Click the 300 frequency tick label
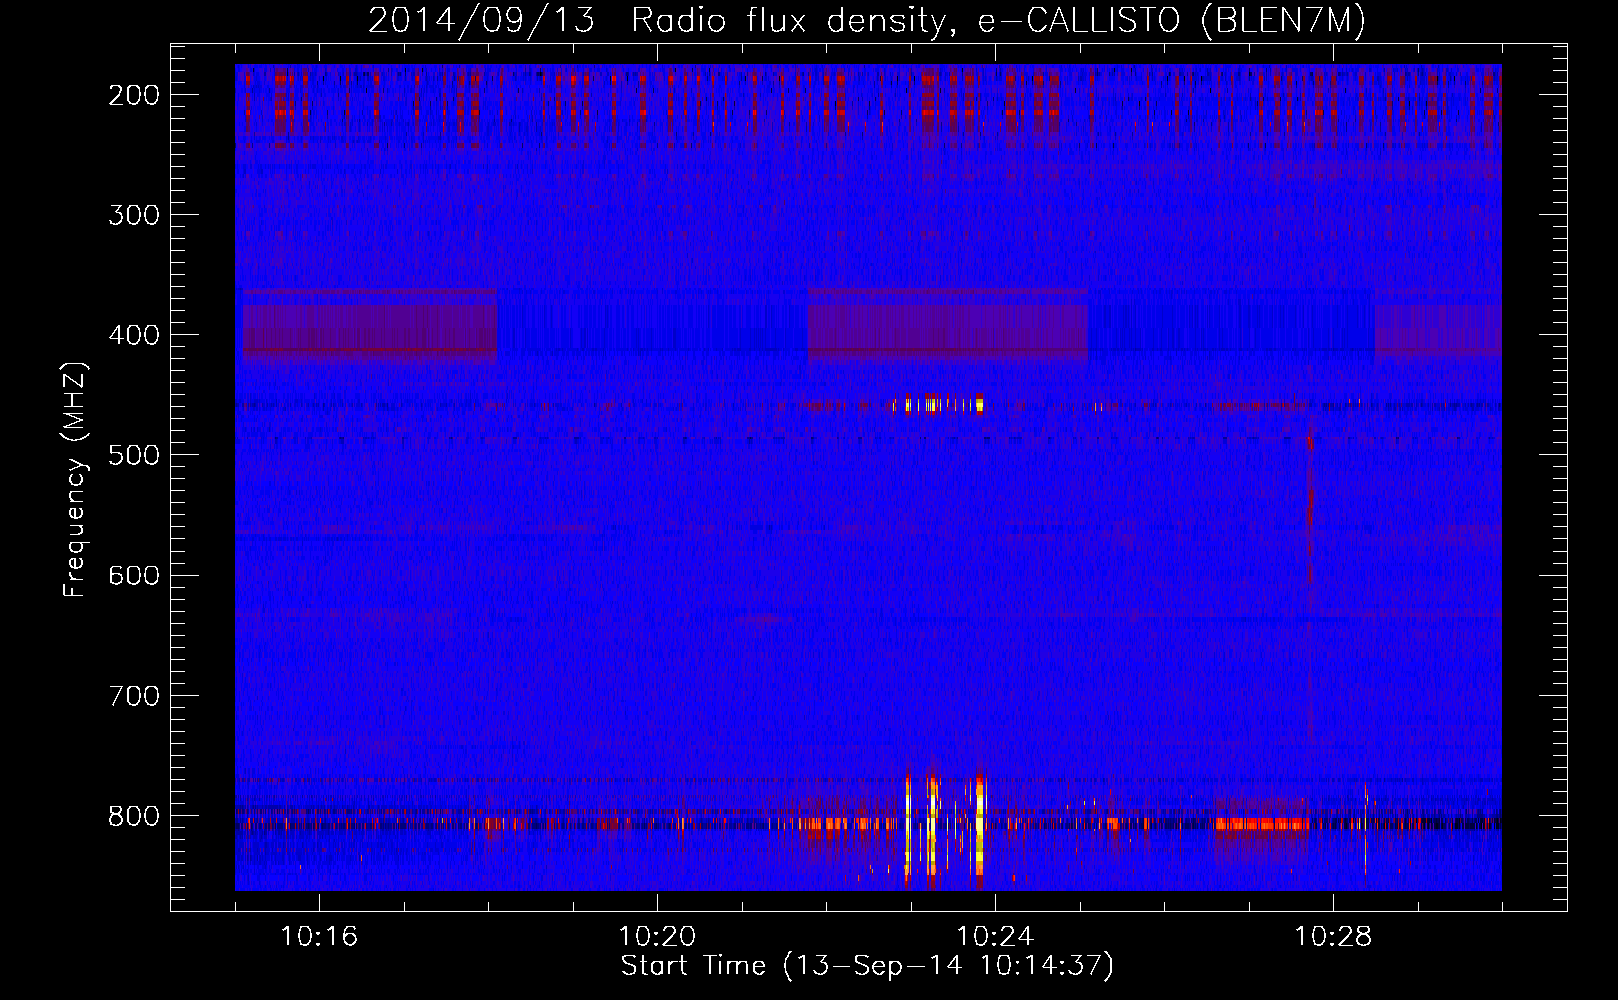Image resolution: width=1618 pixels, height=1000 pixels. [134, 215]
